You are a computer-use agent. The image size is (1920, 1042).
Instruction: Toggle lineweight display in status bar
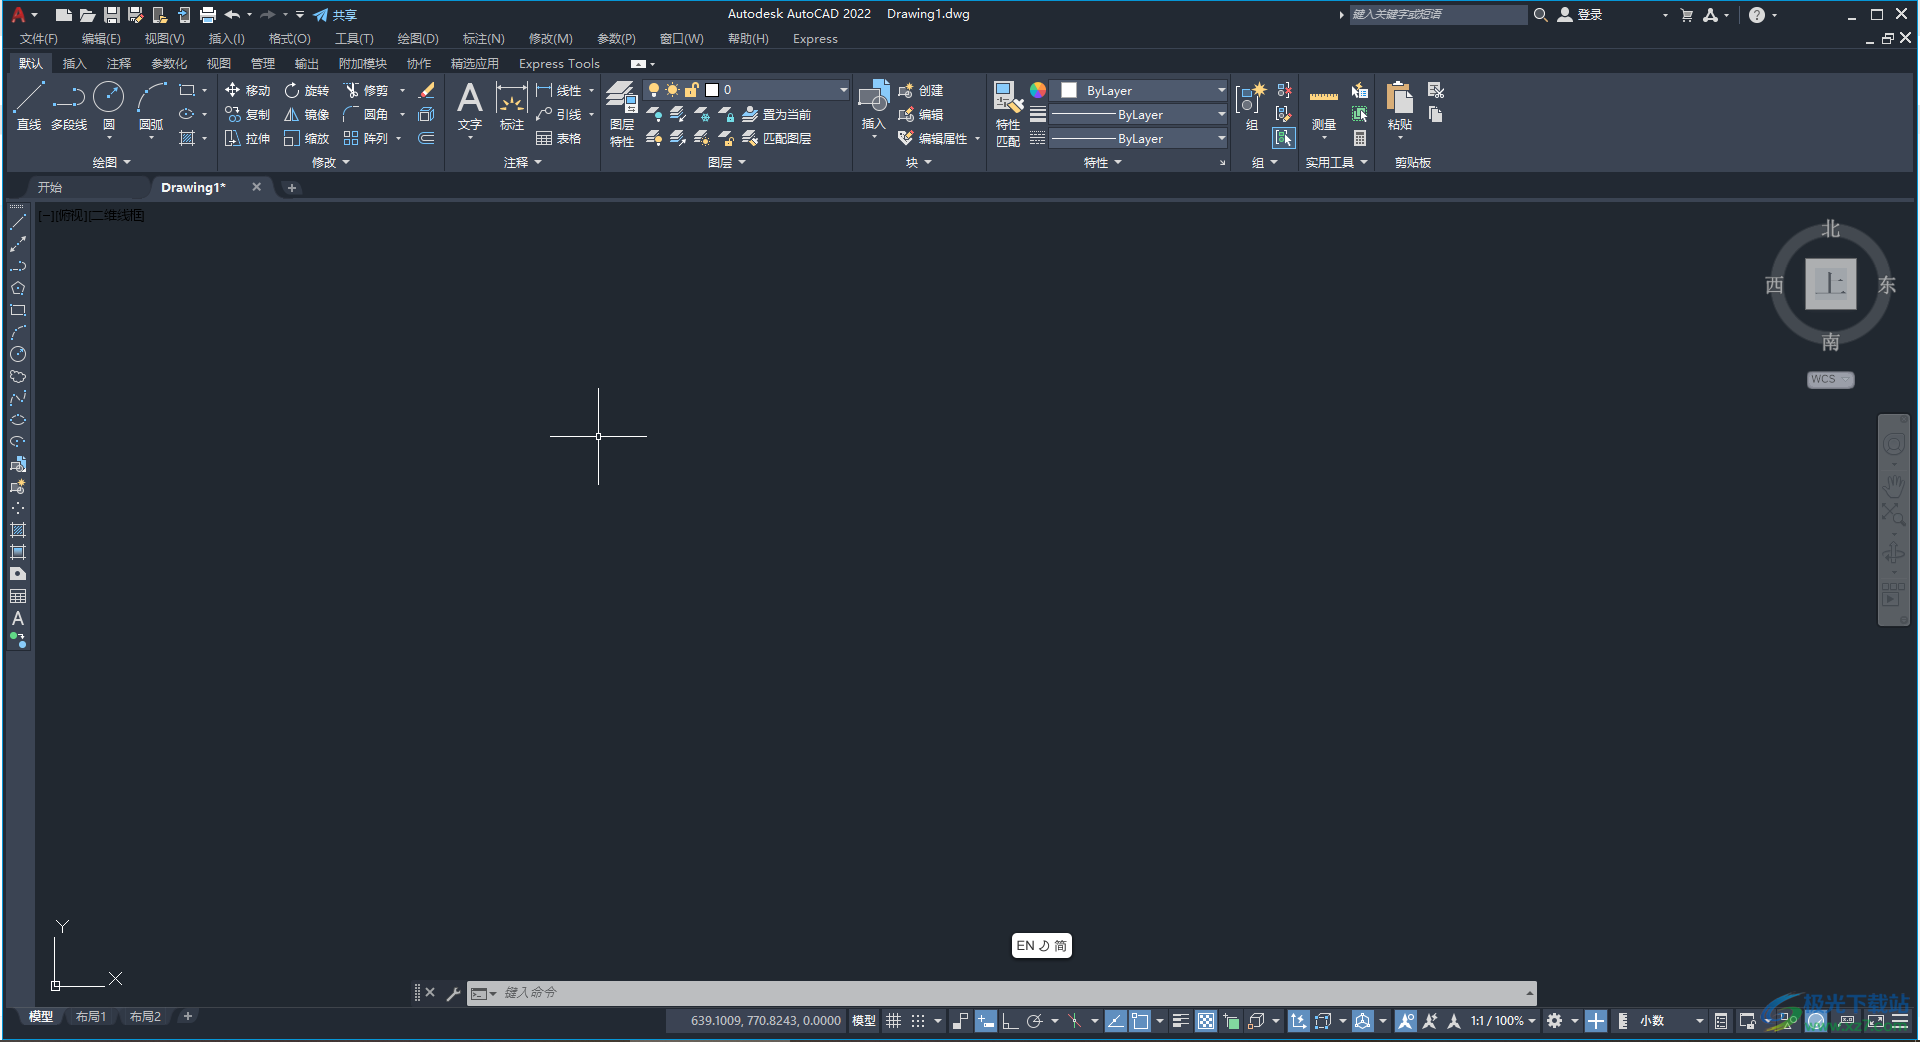point(1180,1021)
